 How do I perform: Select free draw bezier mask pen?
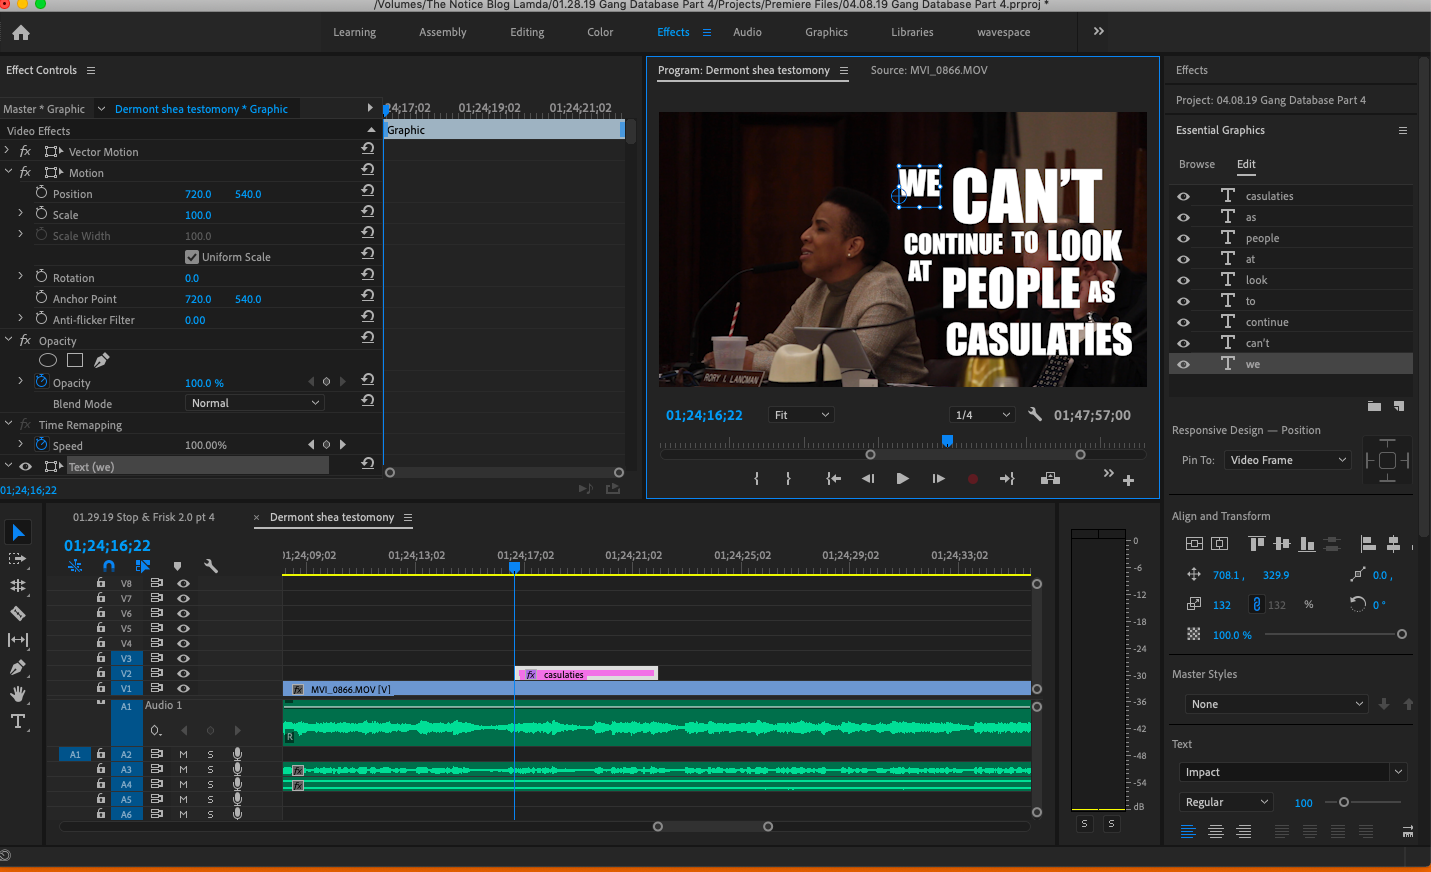(101, 360)
